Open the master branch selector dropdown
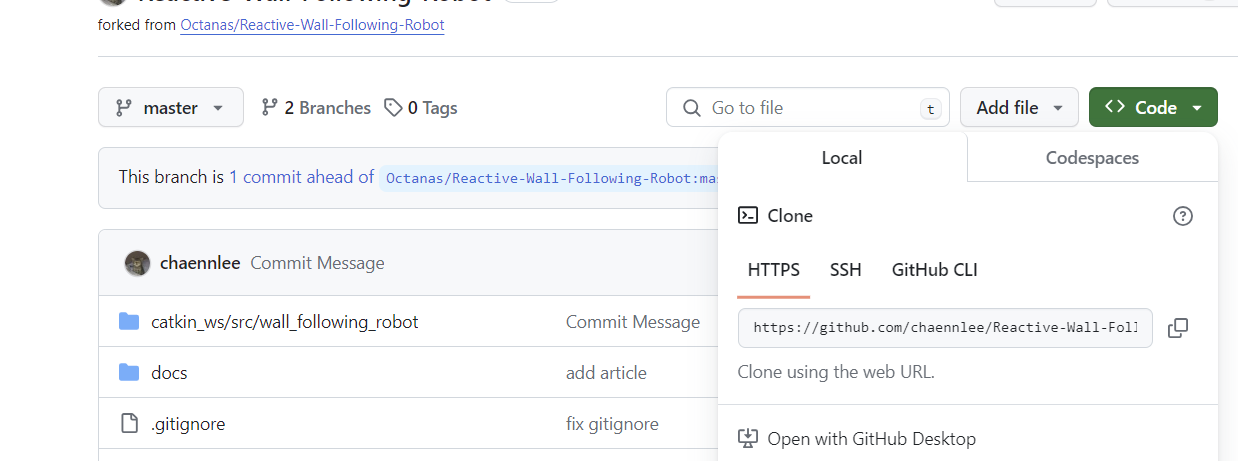This screenshot has width=1238, height=461. click(x=171, y=108)
